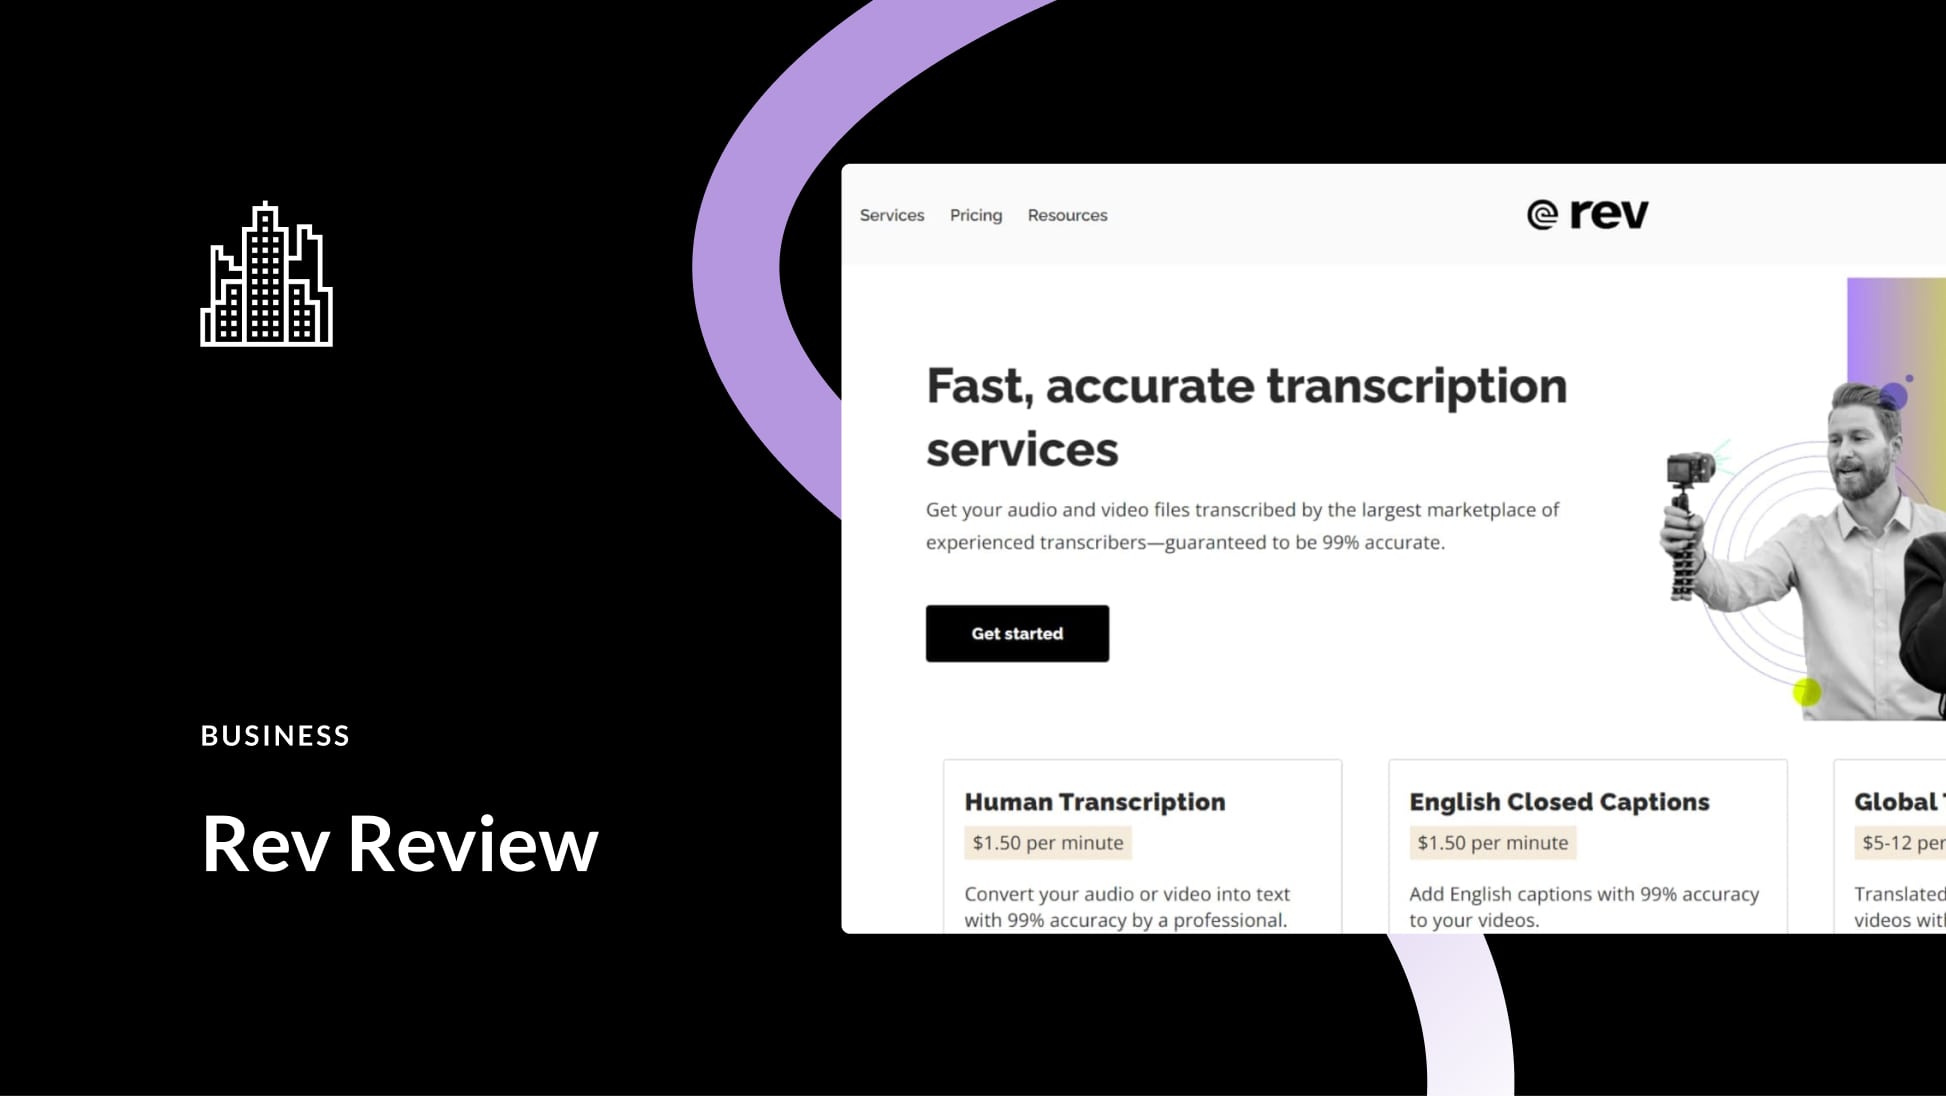The image size is (1946, 1096).
Task: Click the BUSINESS category label link
Action: click(275, 734)
